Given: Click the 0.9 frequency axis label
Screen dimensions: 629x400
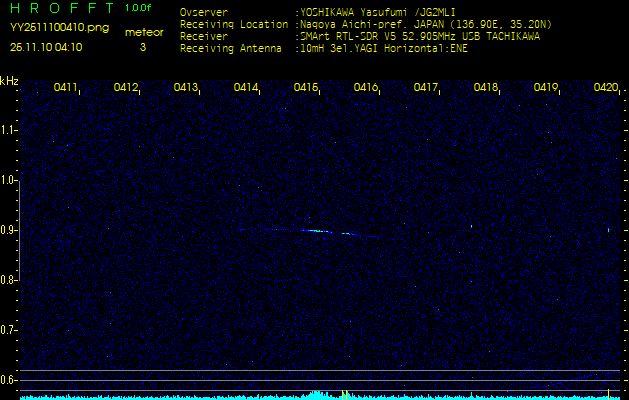Looking at the screenshot, I should (x=9, y=230).
